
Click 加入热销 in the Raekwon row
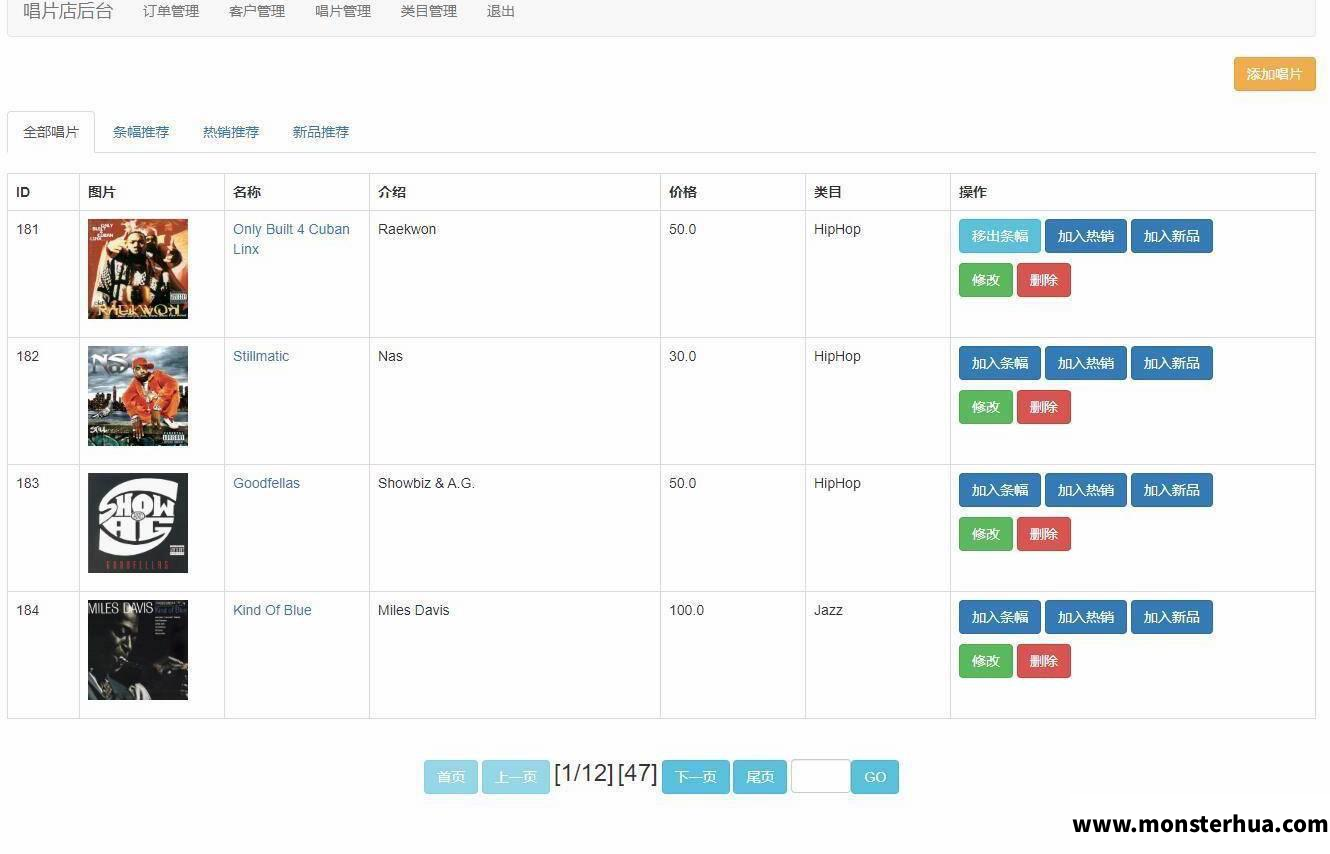(x=1086, y=236)
